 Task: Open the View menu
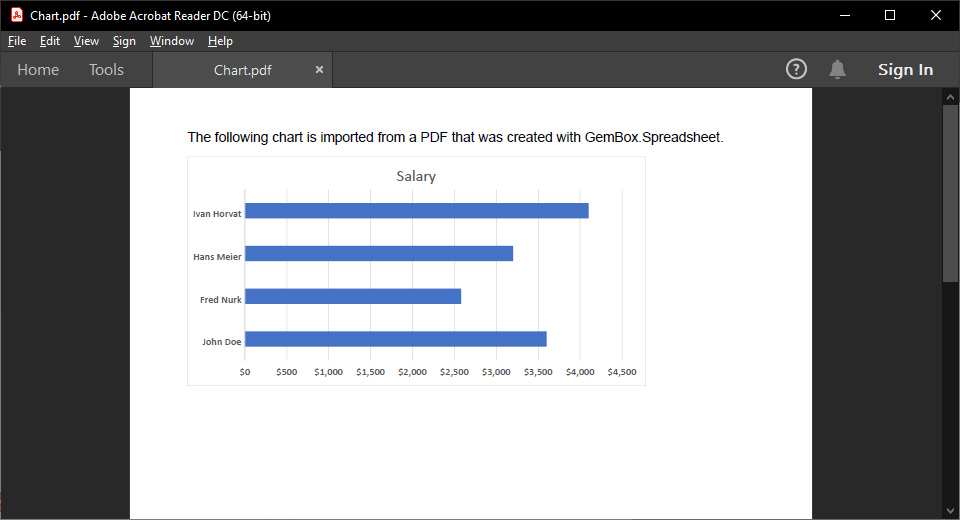pos(86,41)
